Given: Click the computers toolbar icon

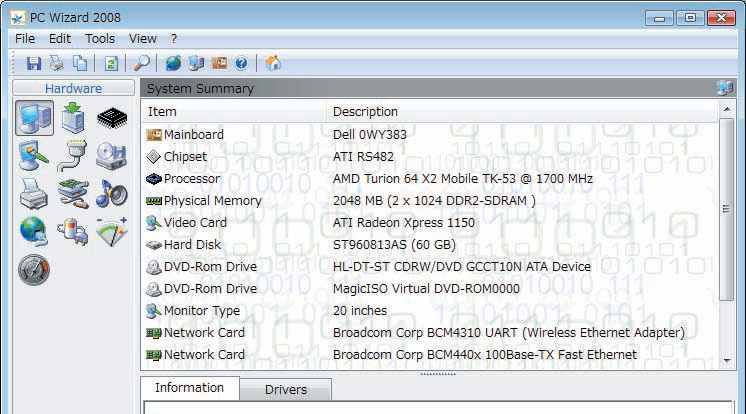Looking at the screenshot, I should coord(196,63).
